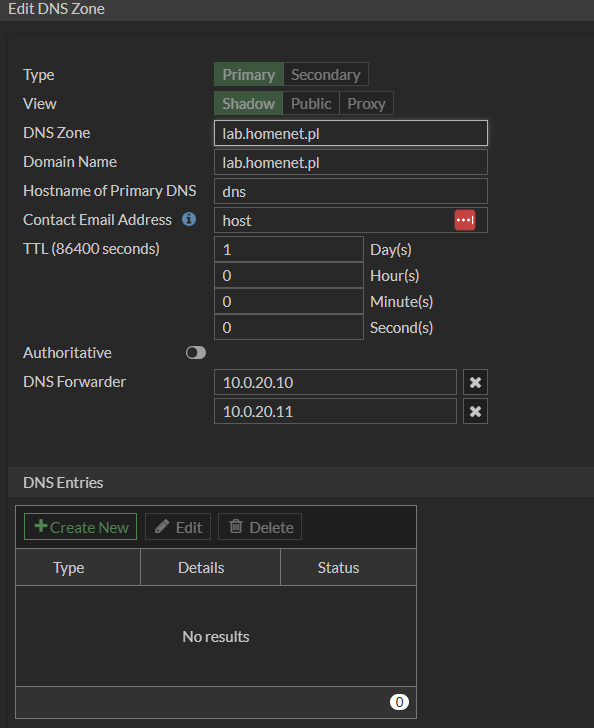This screenshot has width=594, height=728.
Task: Choose the Shadow view option
Action: 248,103
